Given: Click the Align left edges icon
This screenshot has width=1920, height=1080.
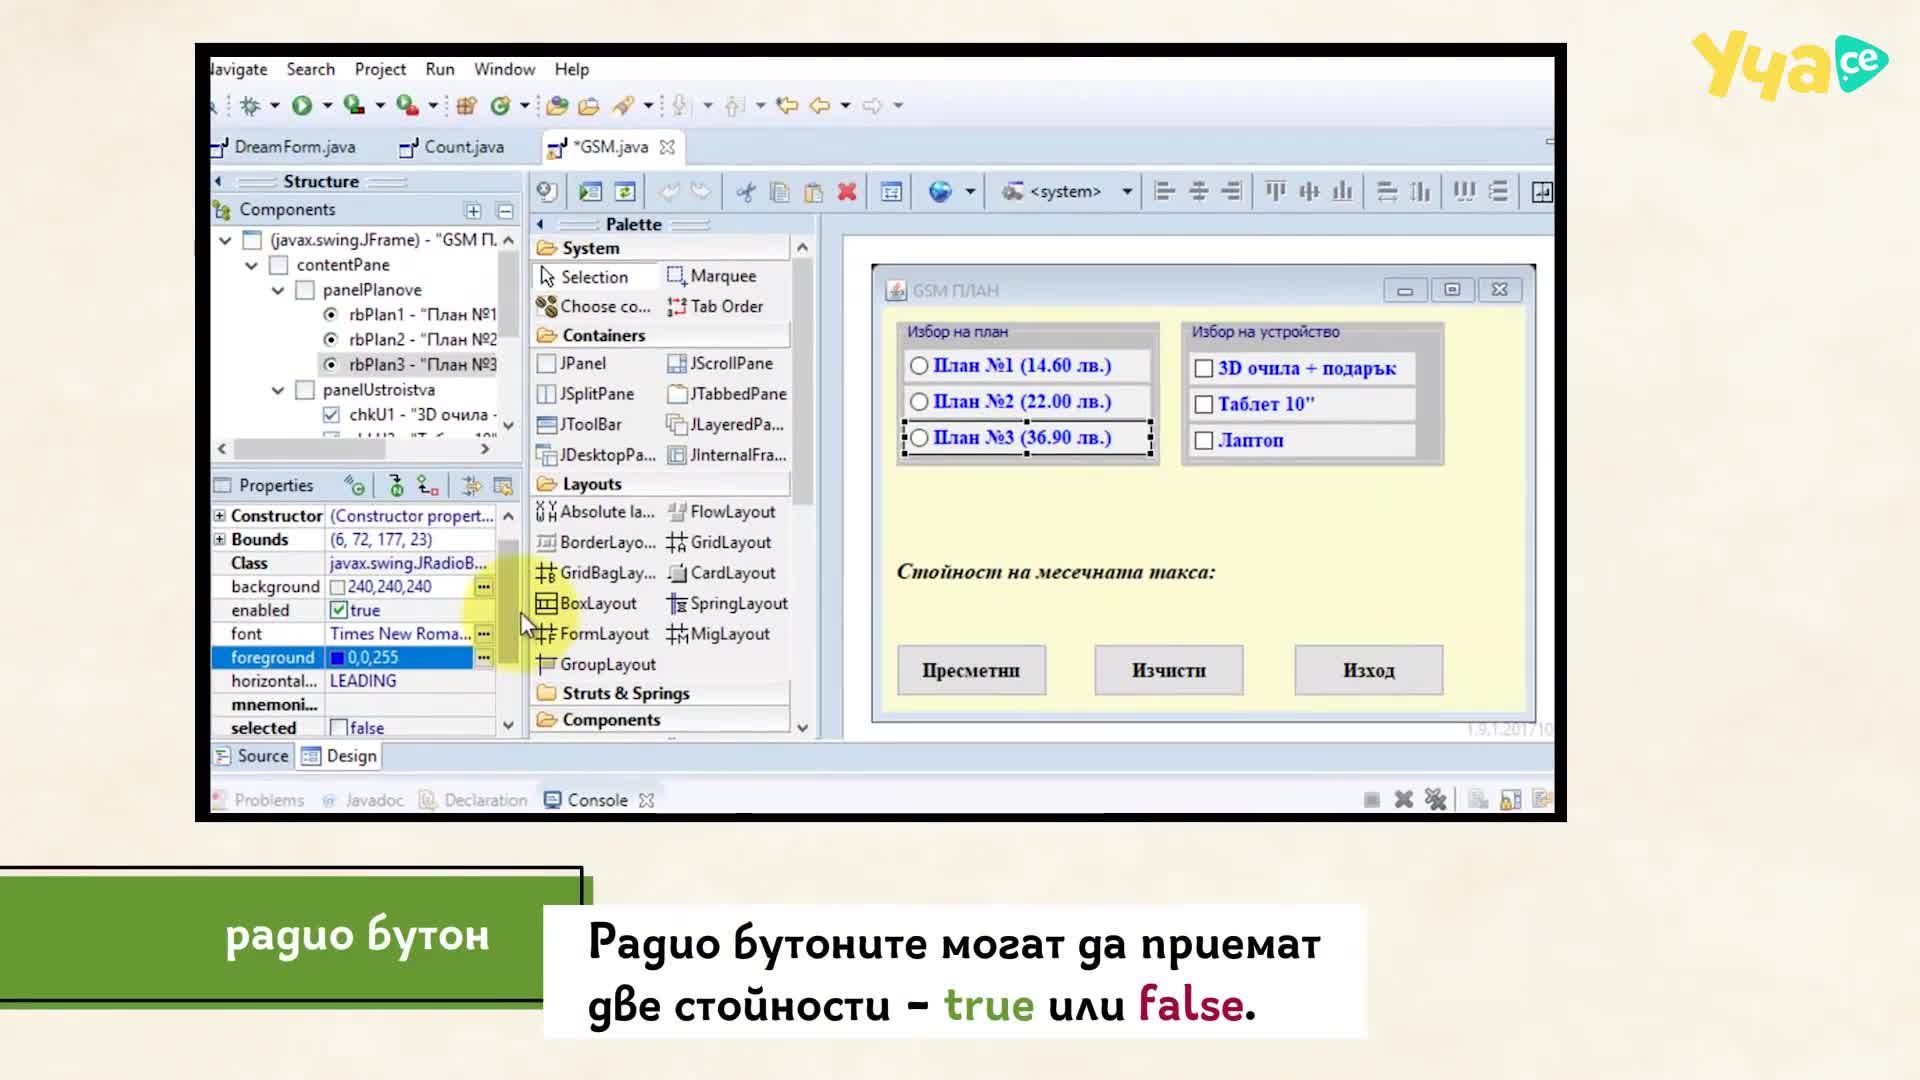Looking at the screenshot, I should 1164,191.
